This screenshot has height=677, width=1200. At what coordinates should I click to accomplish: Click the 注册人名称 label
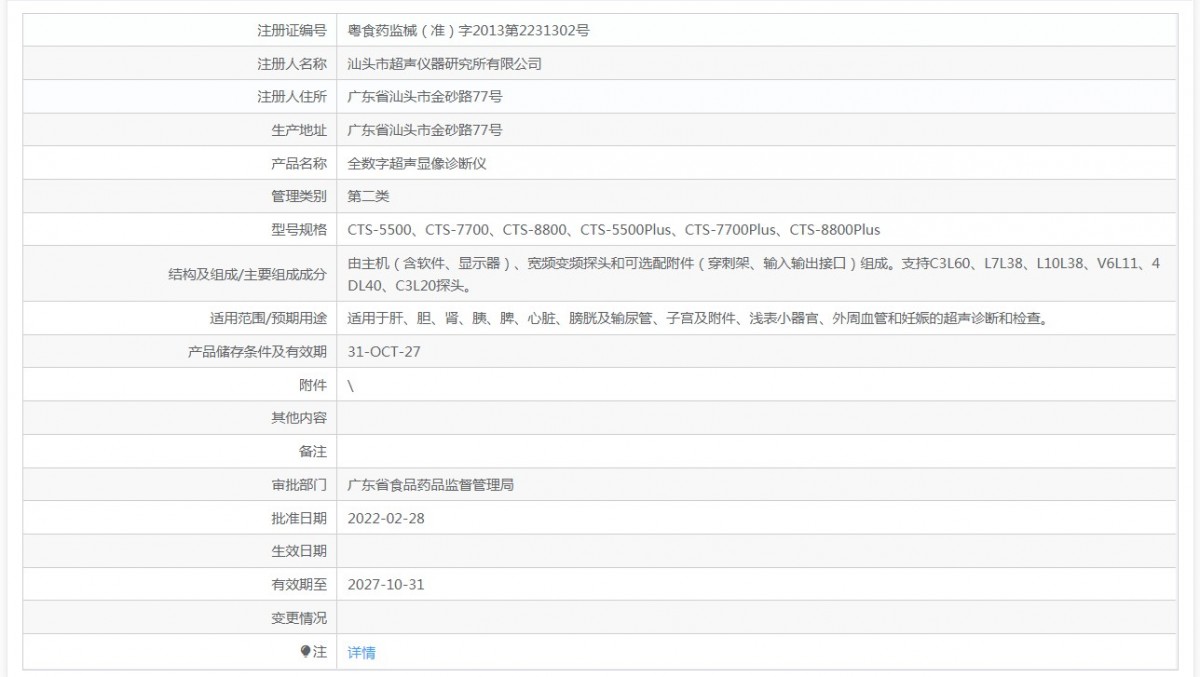pyautogui.click(x=291, y=63)
